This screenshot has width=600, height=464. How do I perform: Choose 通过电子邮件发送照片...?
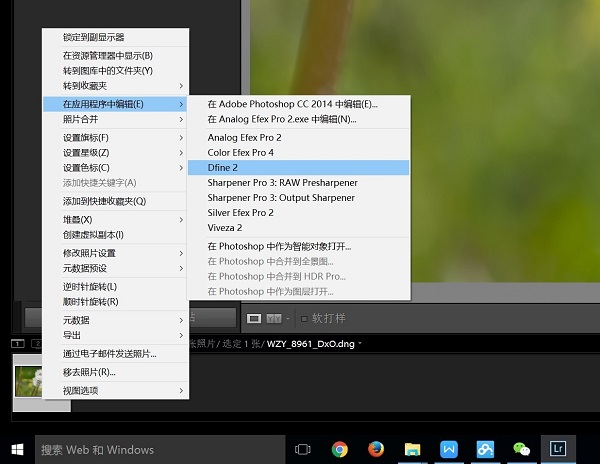click(x=115, y=354)
